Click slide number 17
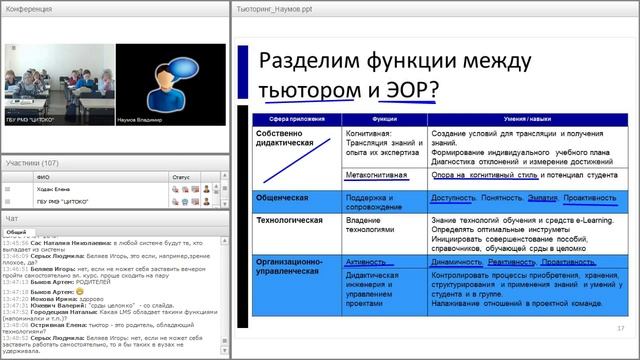Image resolution: width=640 pixels, height=360 pixels. point(620,328)
